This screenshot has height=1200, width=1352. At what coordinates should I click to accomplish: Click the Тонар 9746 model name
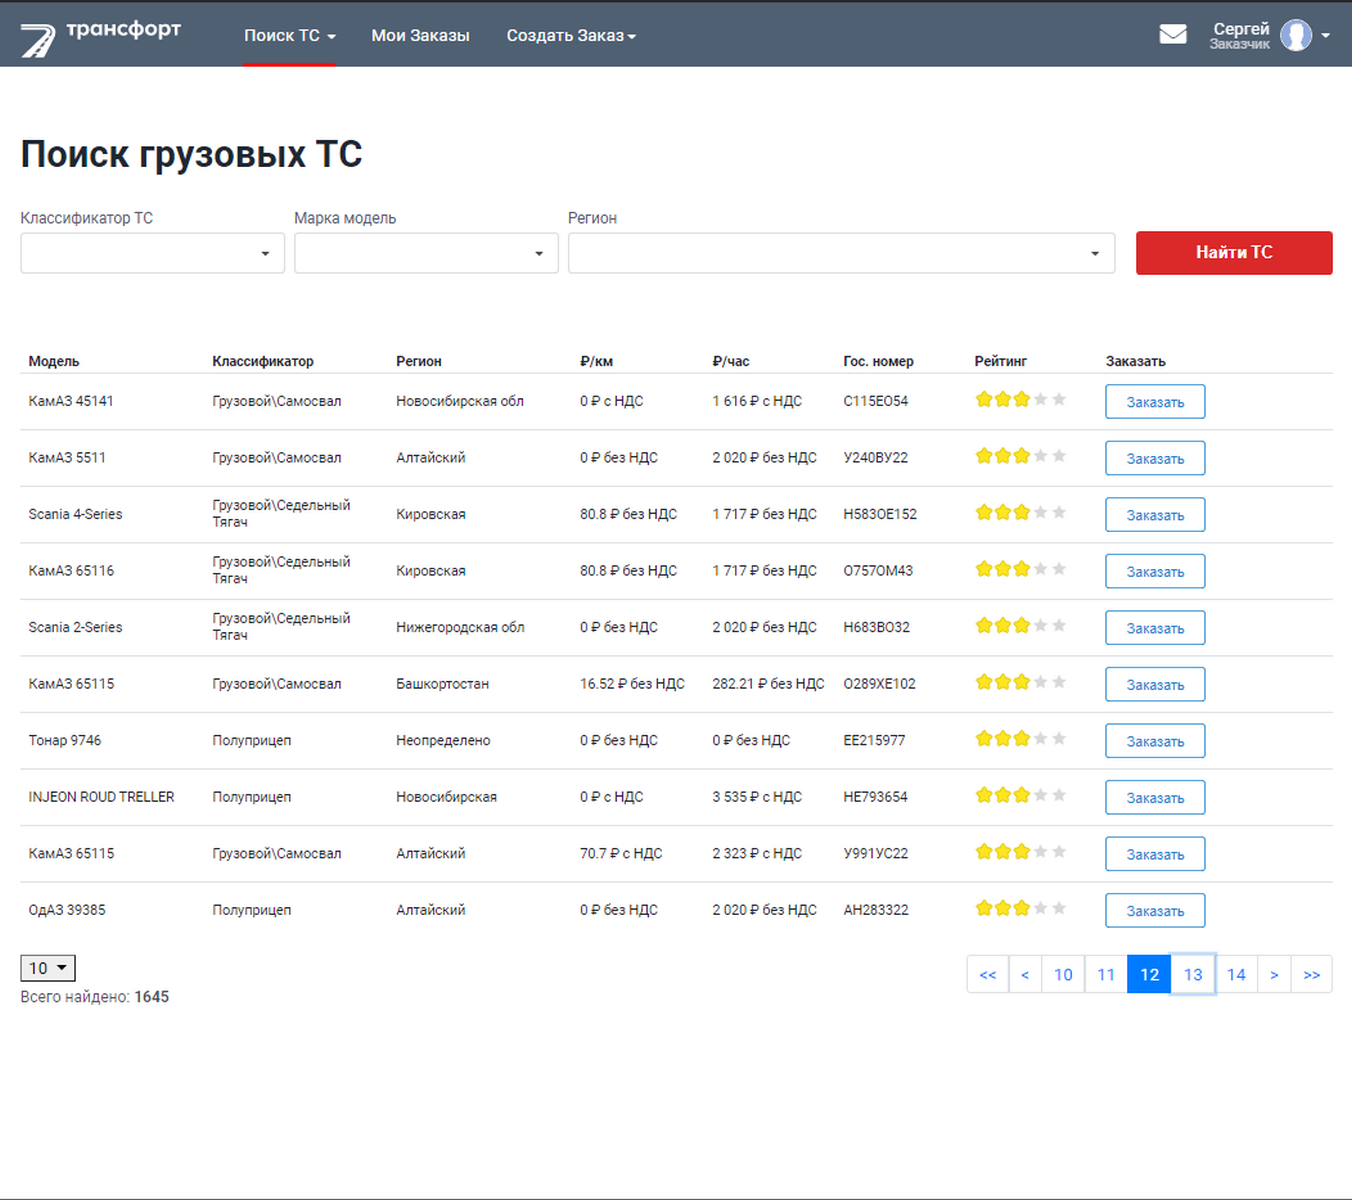pos(65,740)
